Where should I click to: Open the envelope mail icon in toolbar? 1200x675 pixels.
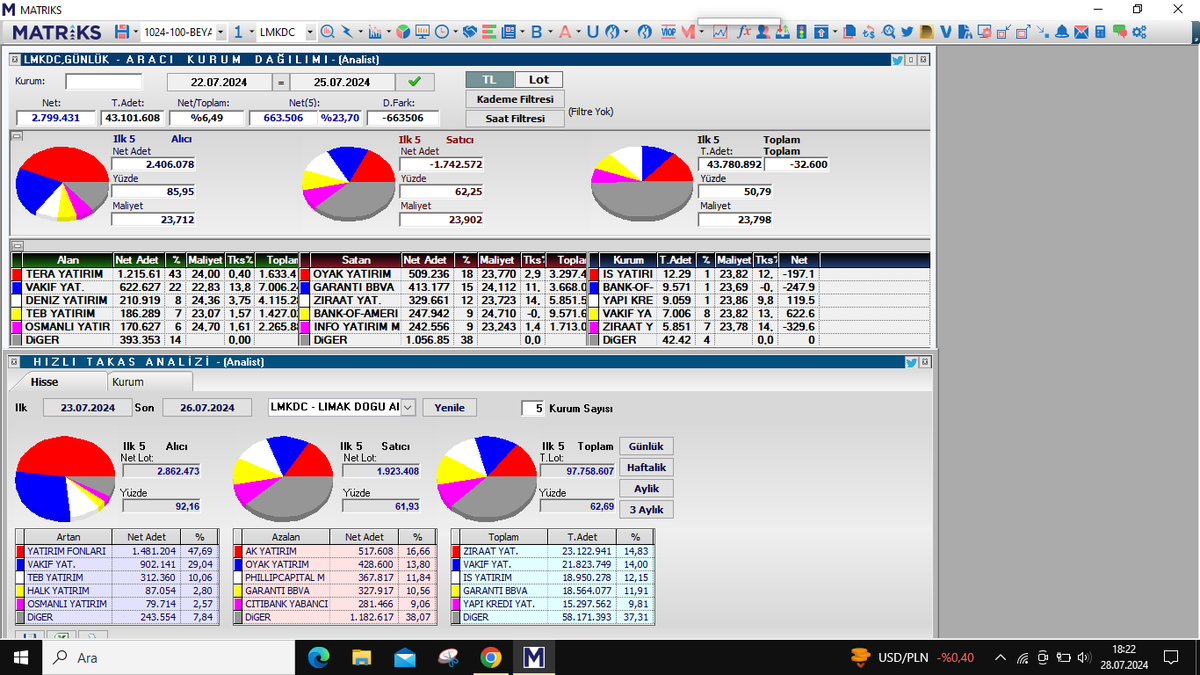point(1081,32)
